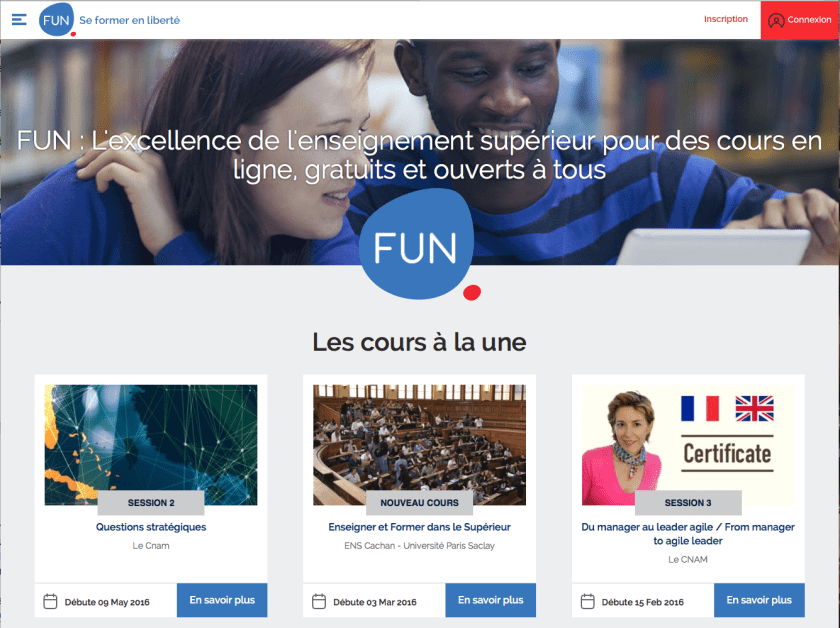Select the Questions stratégiques network thumbnail
This screenshot has height=628, width=840.
pyautogui.click(x=151, y=445)
